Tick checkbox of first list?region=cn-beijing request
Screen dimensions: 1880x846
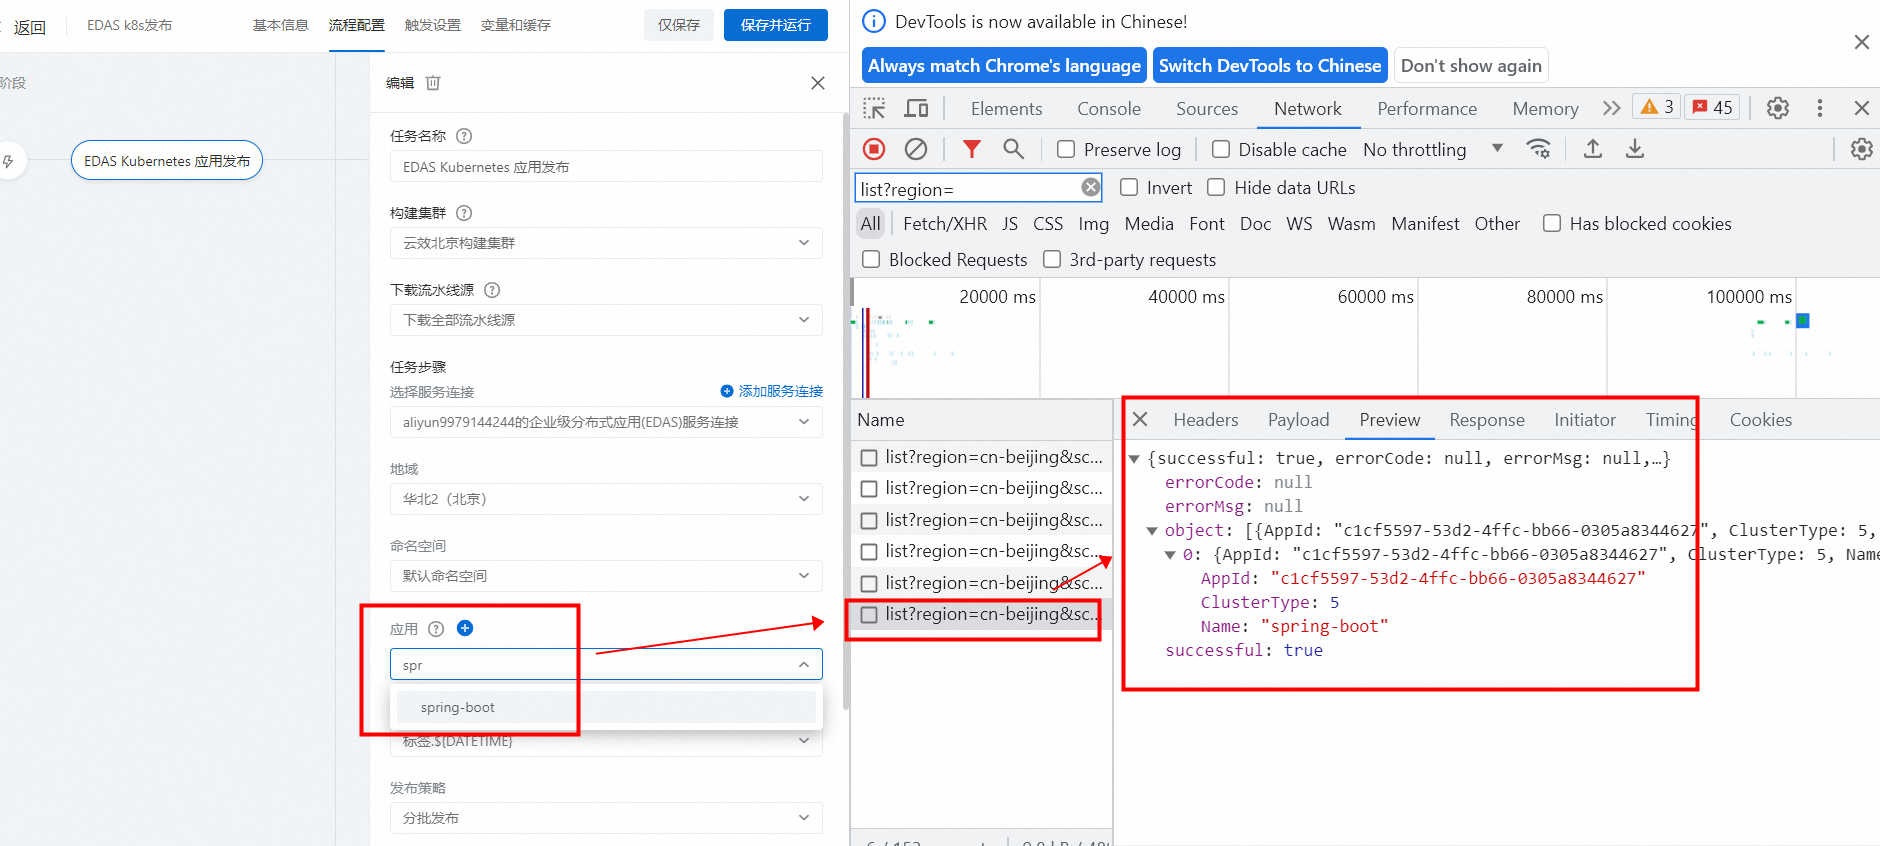click(x=869, y=457)
